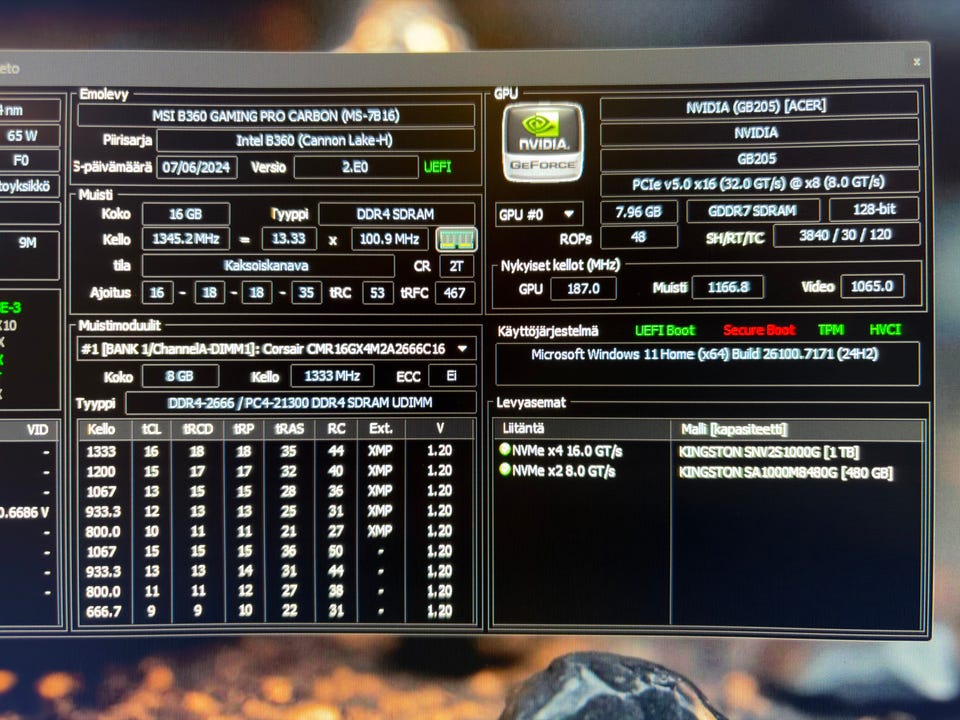The image size is (960, 720).
Task: Click module clock field 1333 MHz
Action: point(332,376)
